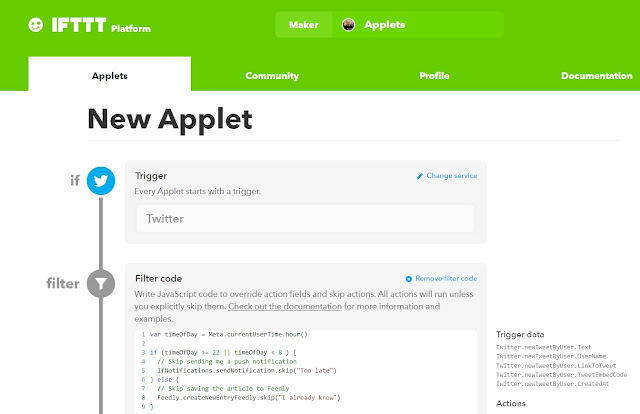Click the blue Twitter bird trigger icon

tap(101, 180)
